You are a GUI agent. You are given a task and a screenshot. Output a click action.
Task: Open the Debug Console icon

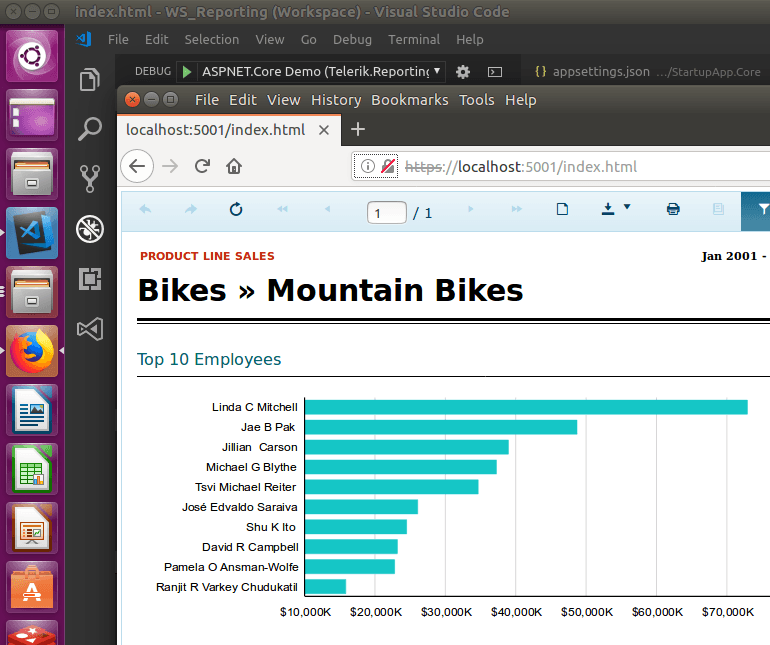[495, 72]
